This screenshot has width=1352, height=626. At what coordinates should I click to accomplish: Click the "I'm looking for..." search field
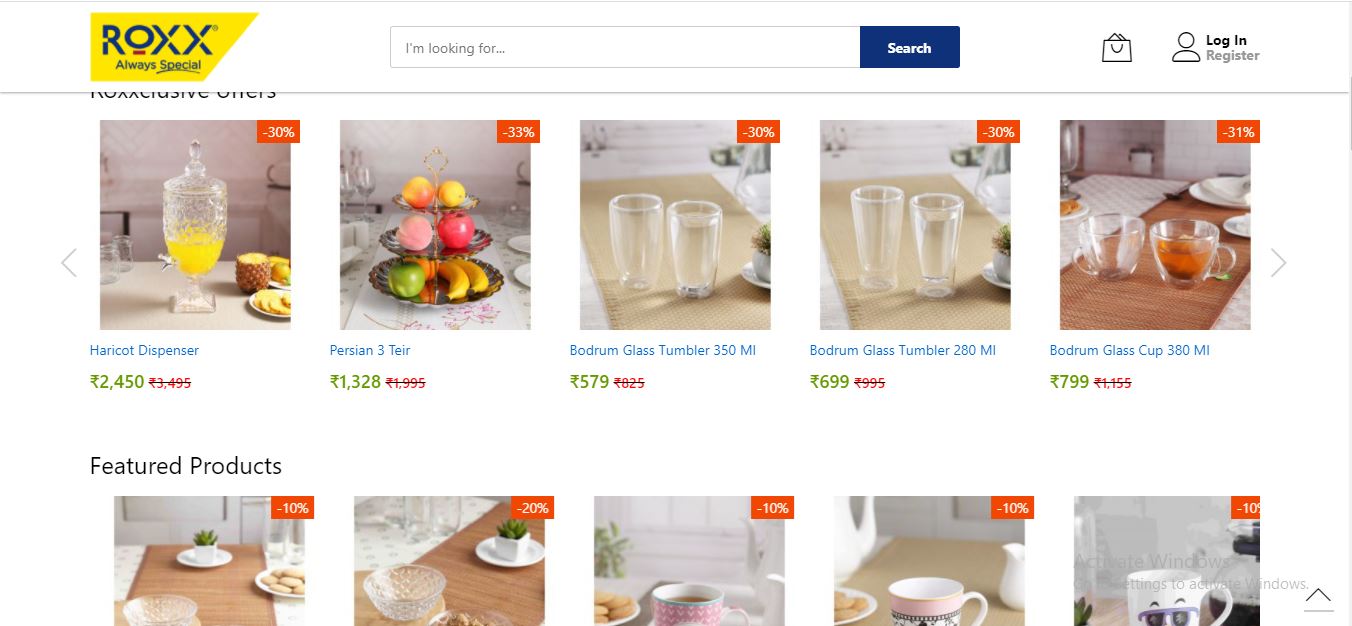tap(625, 48)
